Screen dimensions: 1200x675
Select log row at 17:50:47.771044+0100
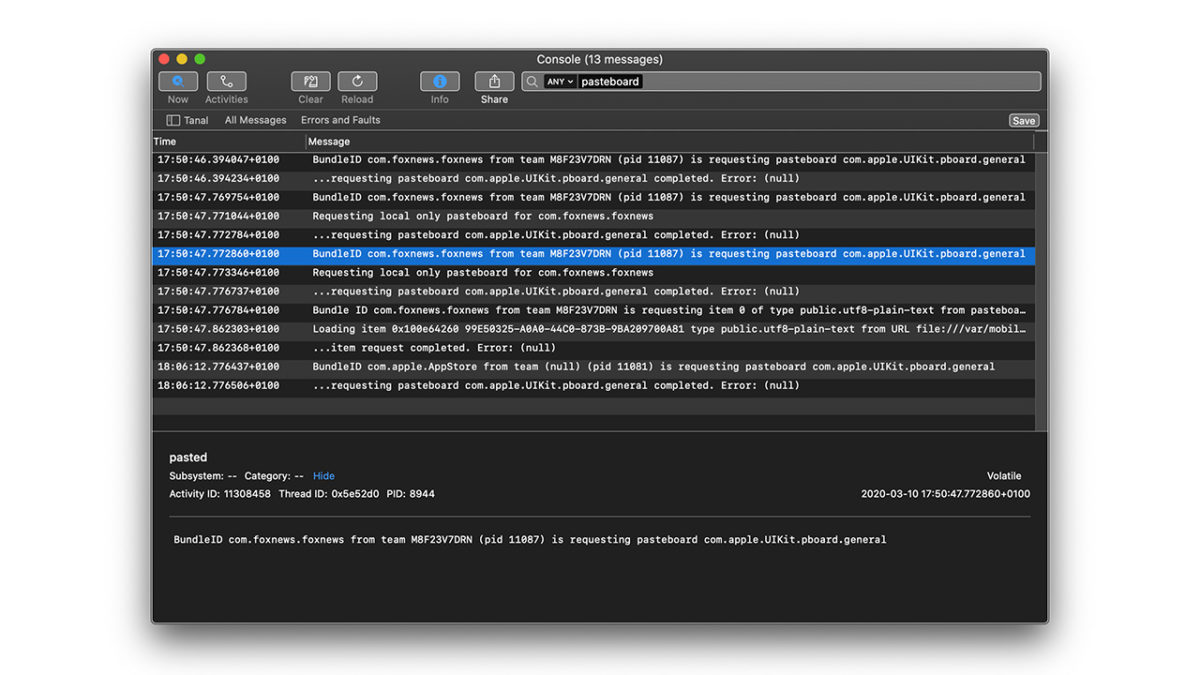pyautogui.click(x=594, y=216)
